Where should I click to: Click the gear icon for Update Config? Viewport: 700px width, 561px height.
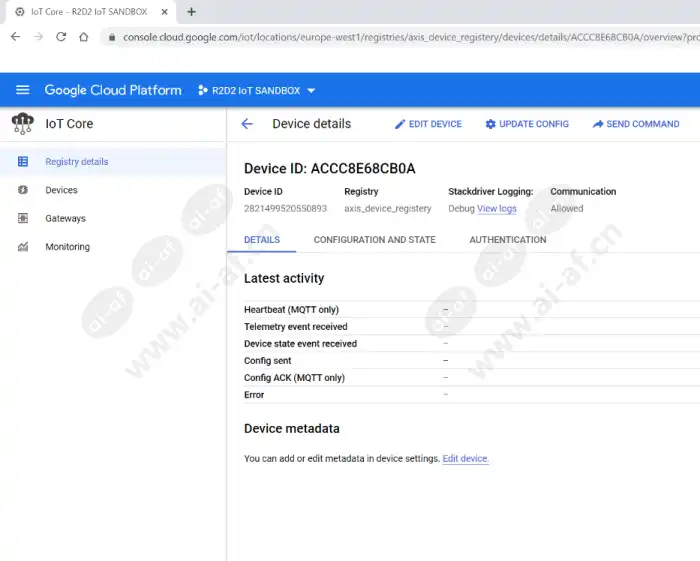click(x=490, y=124)
